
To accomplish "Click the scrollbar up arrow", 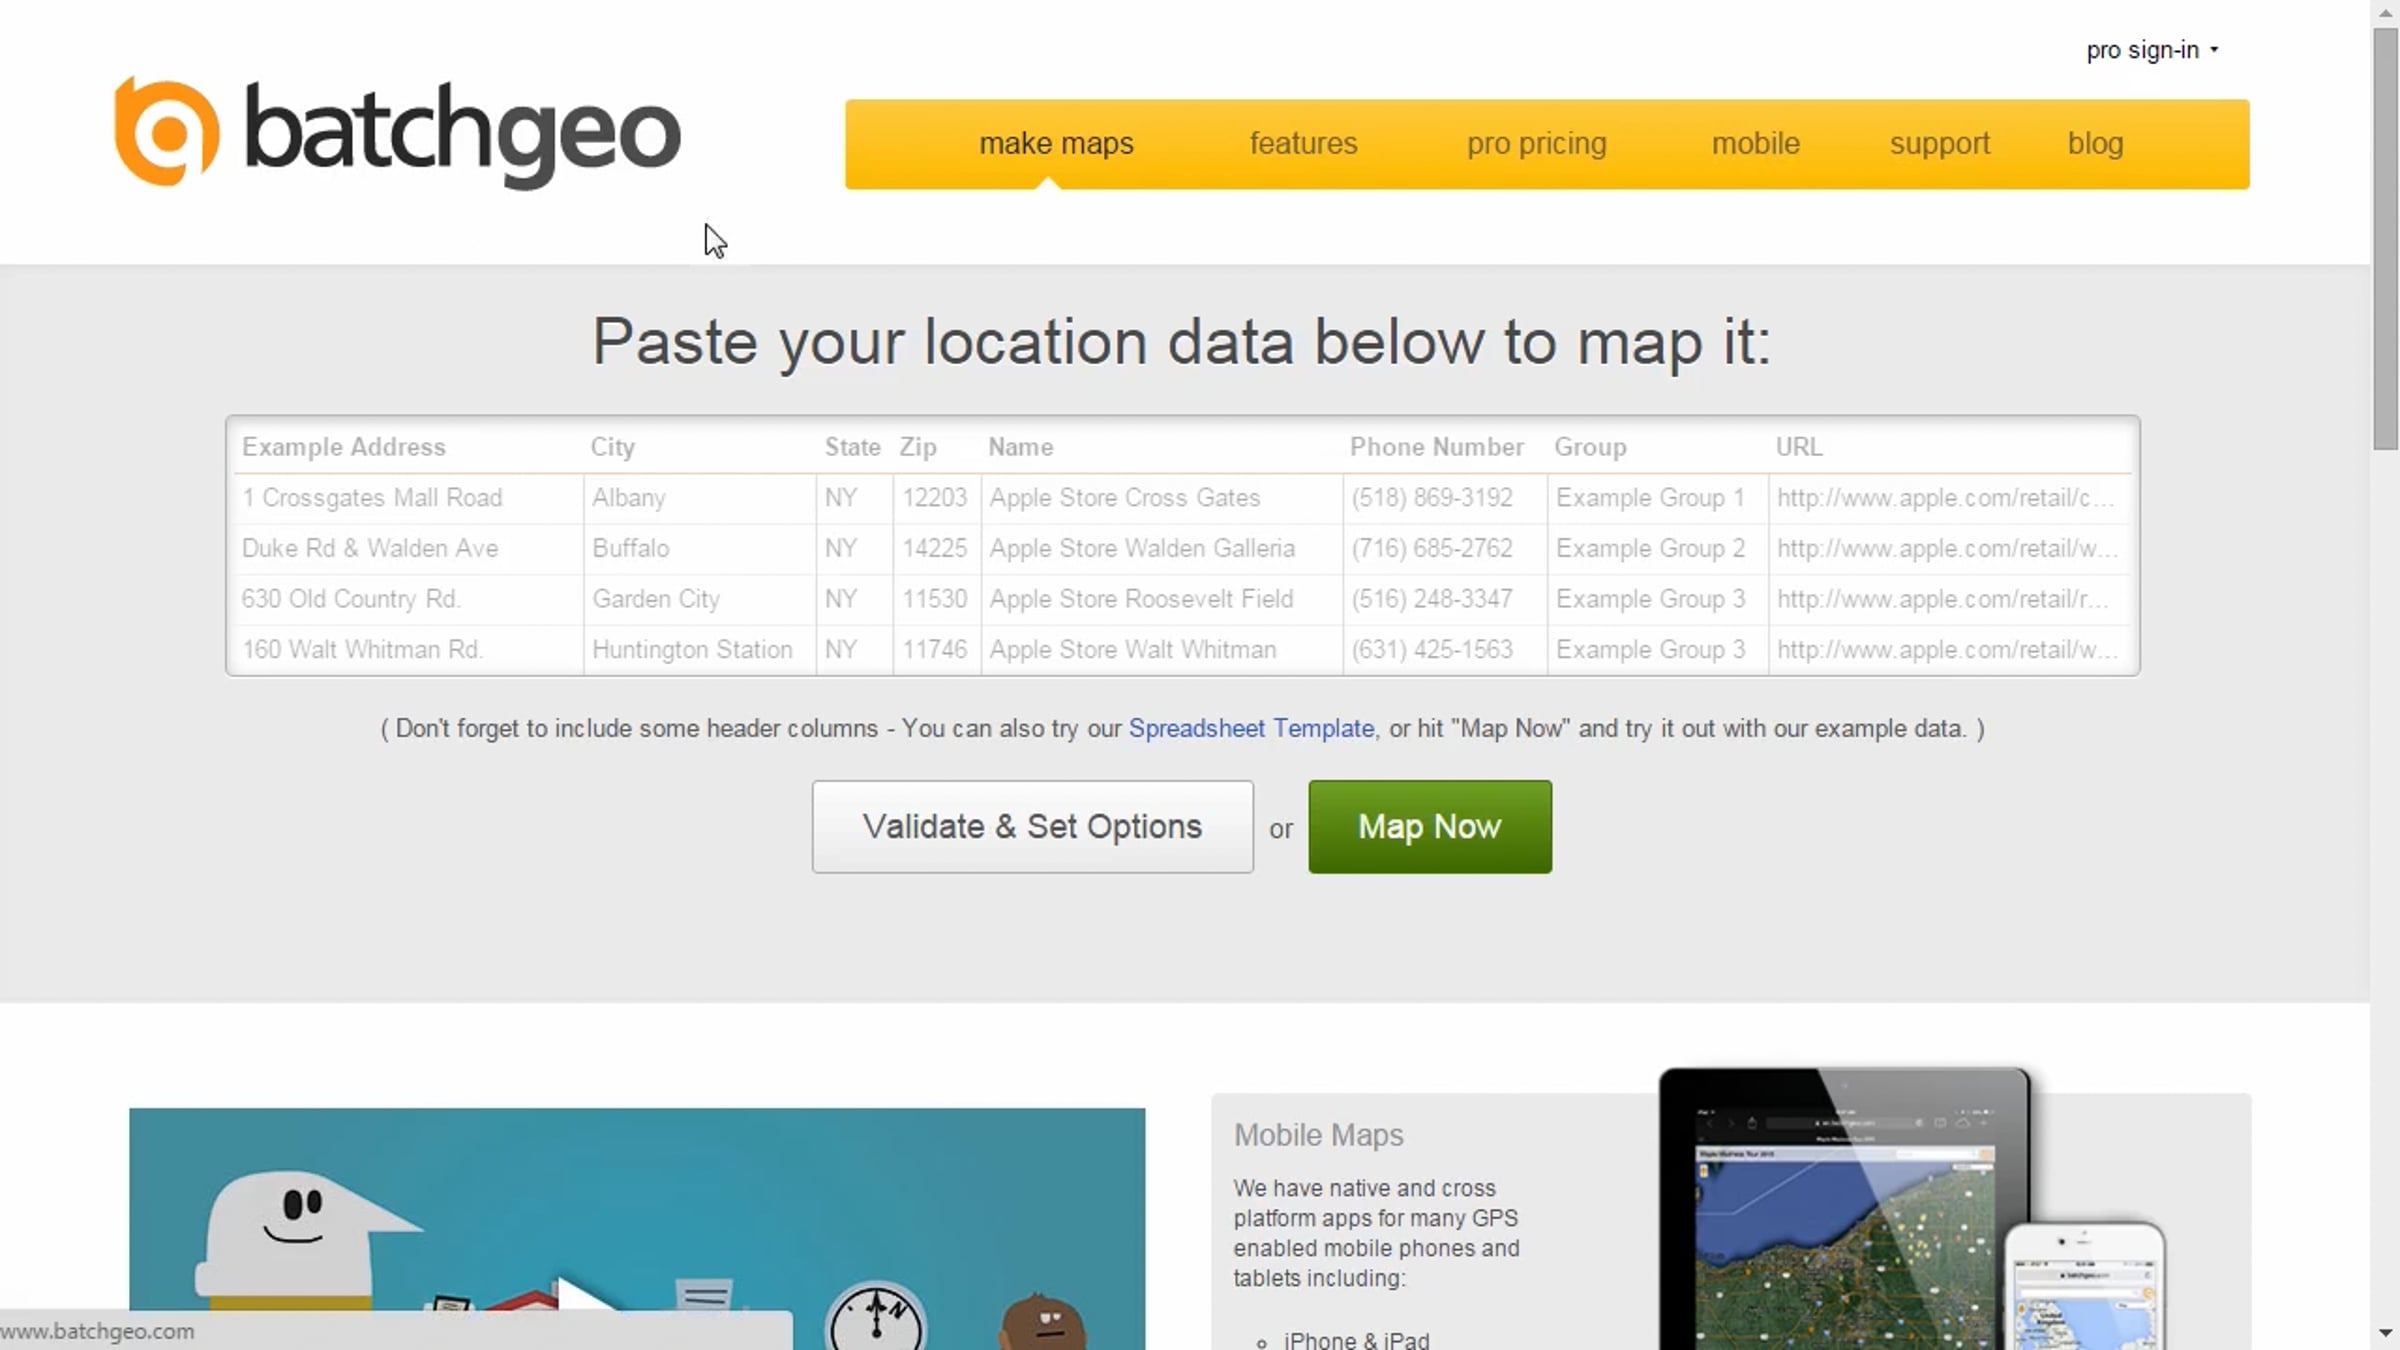I will tap(2386, 12).
